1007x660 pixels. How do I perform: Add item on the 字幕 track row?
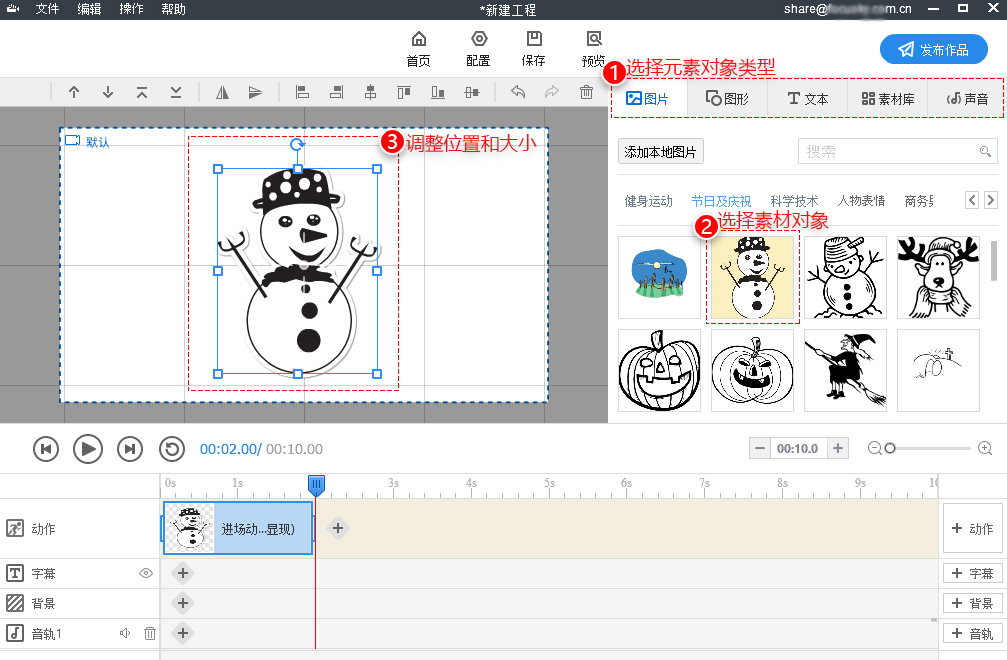tap(182, 573)
